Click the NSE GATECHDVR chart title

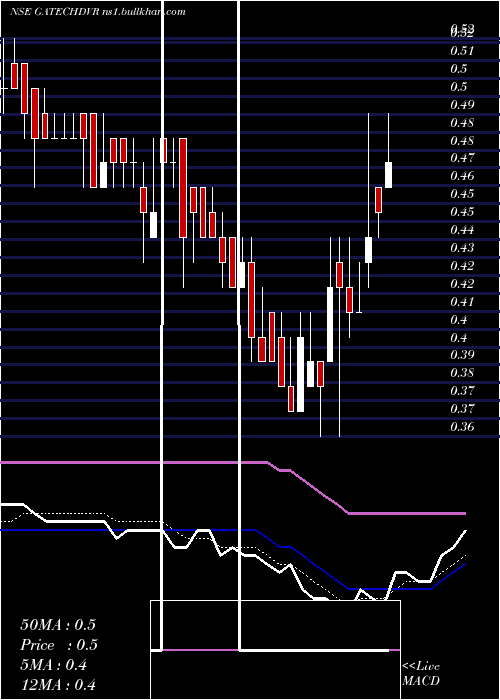[97, 12]
